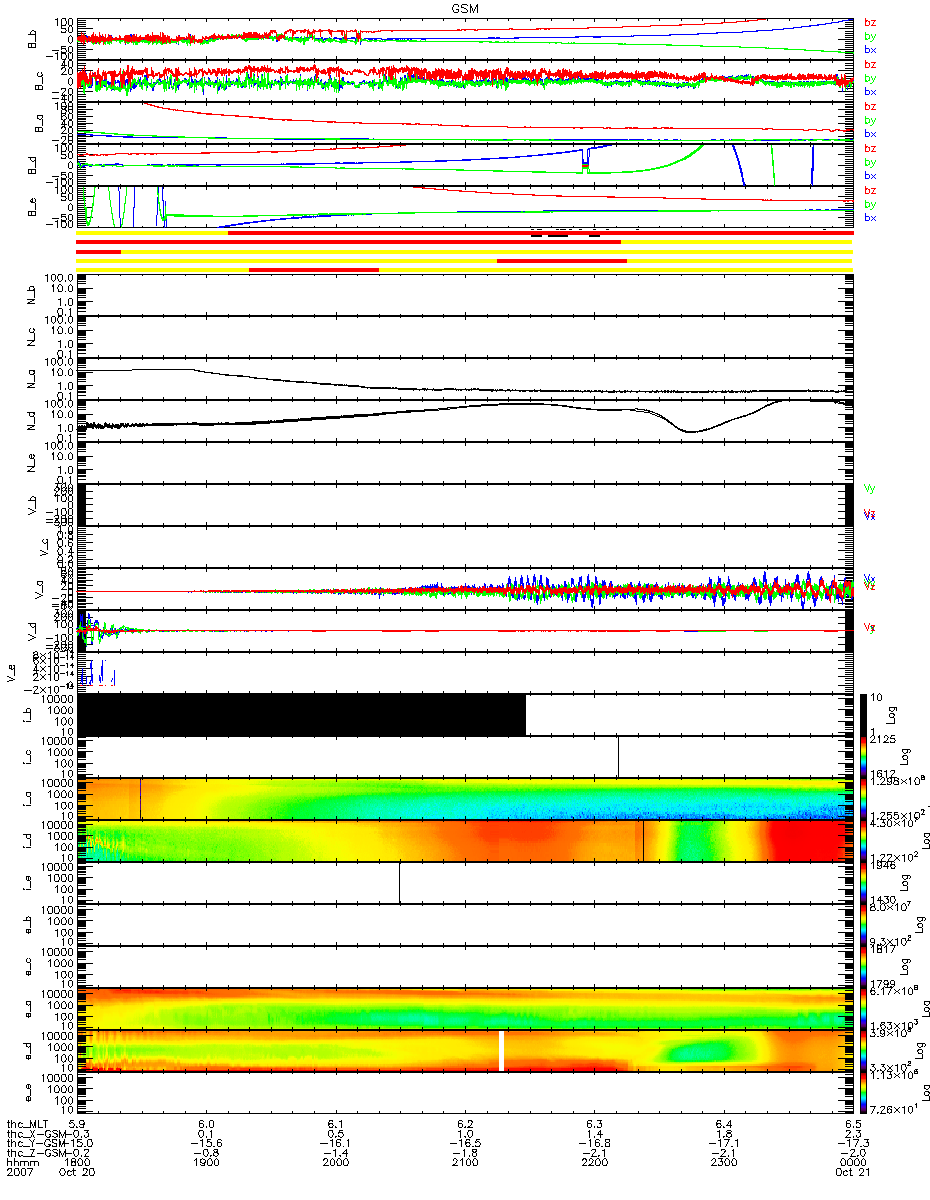Viewport: 930px width, 1200px height.
Task: Select the bz legend of B_d panel
Action: (870, 148)
